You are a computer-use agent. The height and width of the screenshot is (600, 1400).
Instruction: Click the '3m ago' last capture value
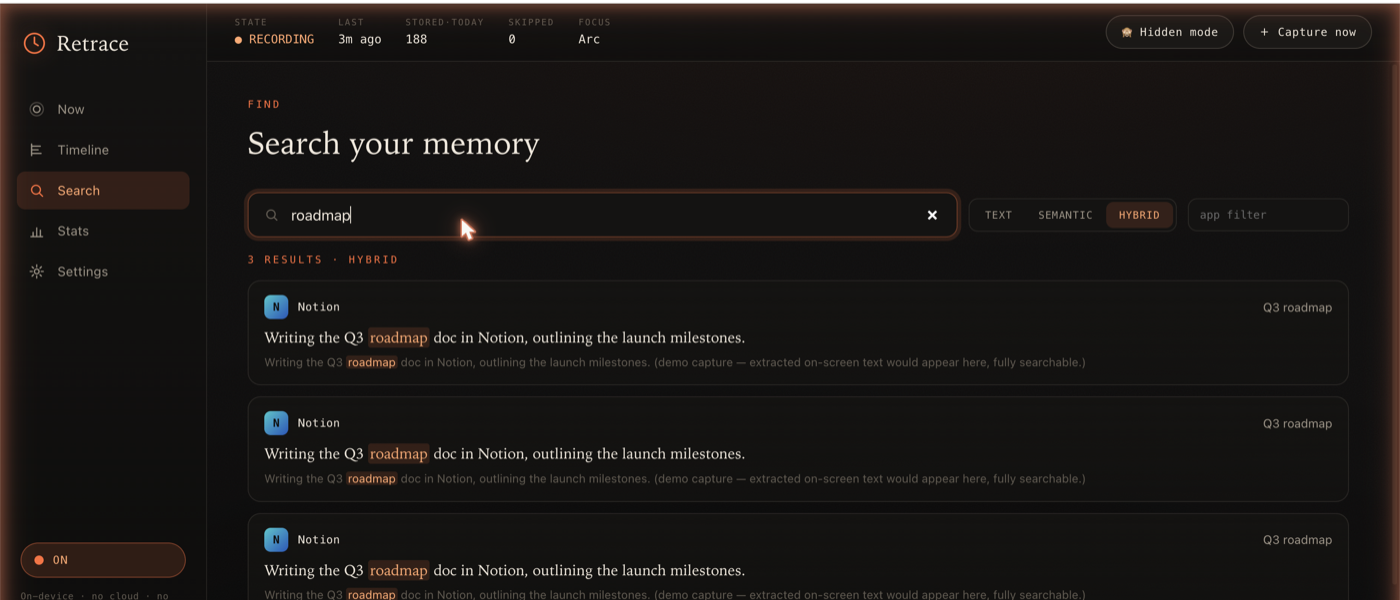(x=360, y=40)
